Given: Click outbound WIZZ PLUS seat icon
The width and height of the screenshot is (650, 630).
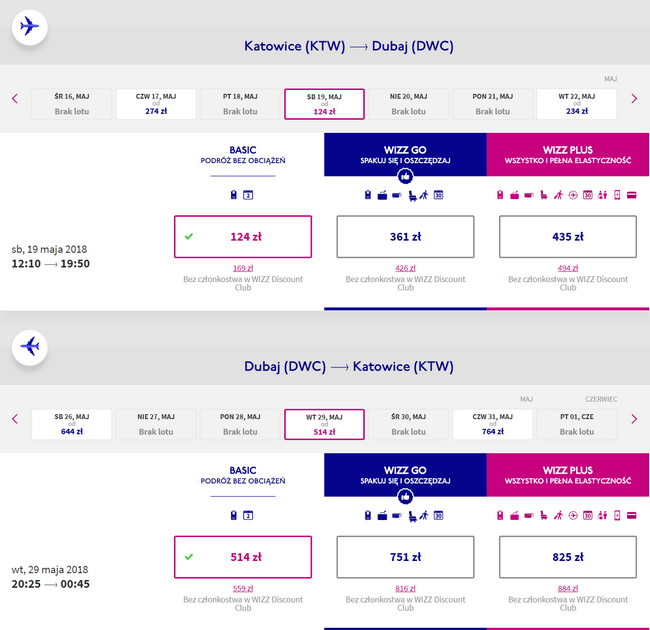Looking at the screenshot, I should 543,195.
